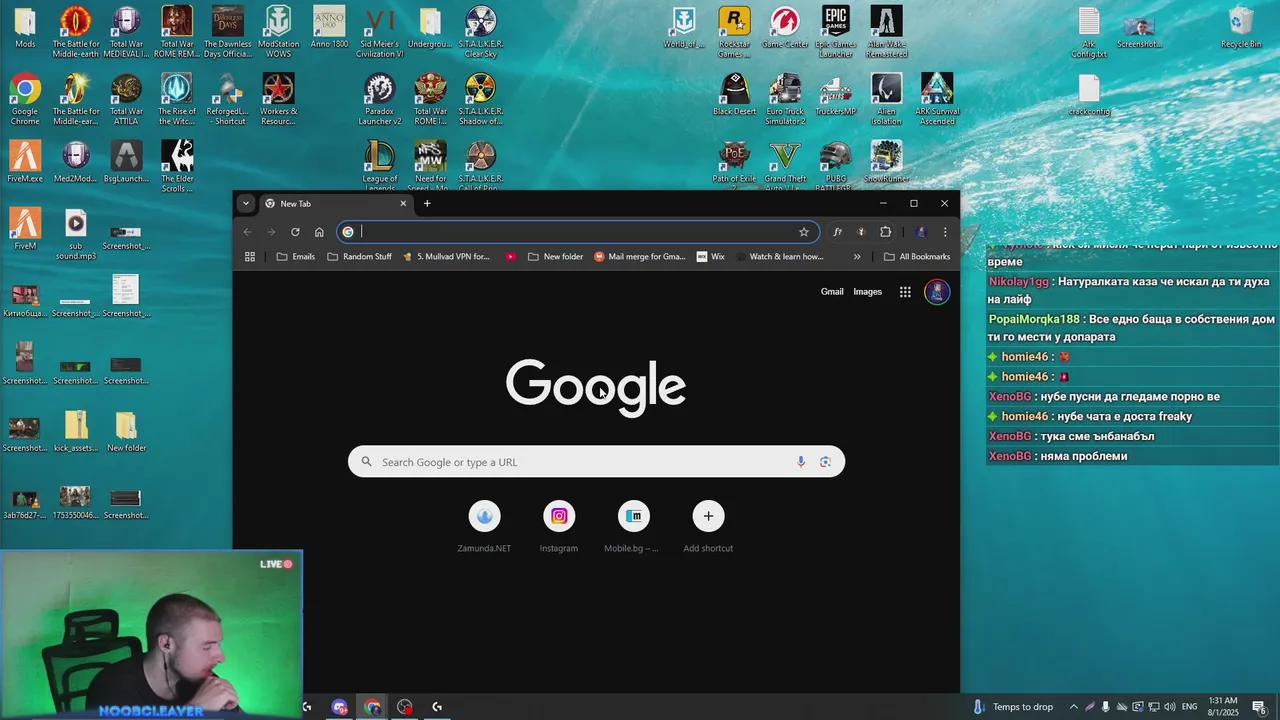Open the Temps to drop weather widget

tap(1012, 707)
